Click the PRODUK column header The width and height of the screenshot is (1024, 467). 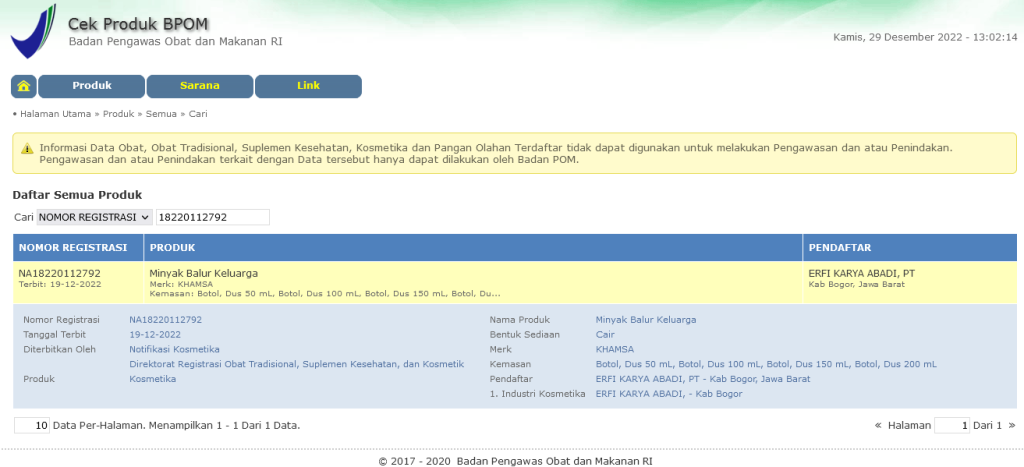pos(473,248)
